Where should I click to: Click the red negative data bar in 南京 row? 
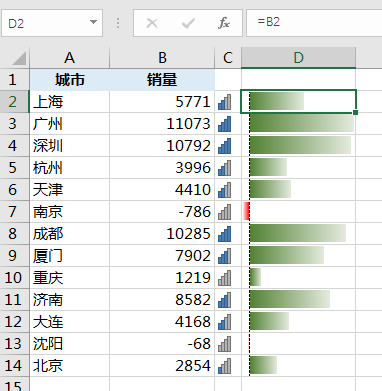(246, 211)
